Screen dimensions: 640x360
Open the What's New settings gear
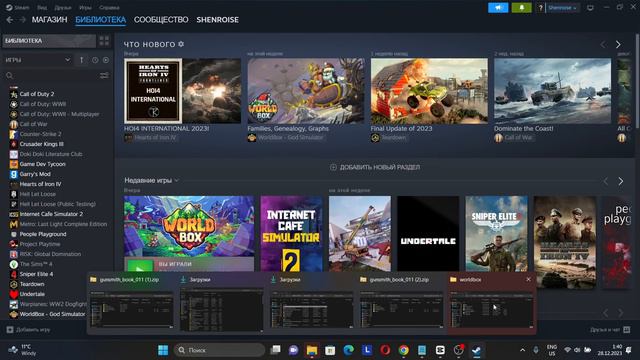[181, 44]
